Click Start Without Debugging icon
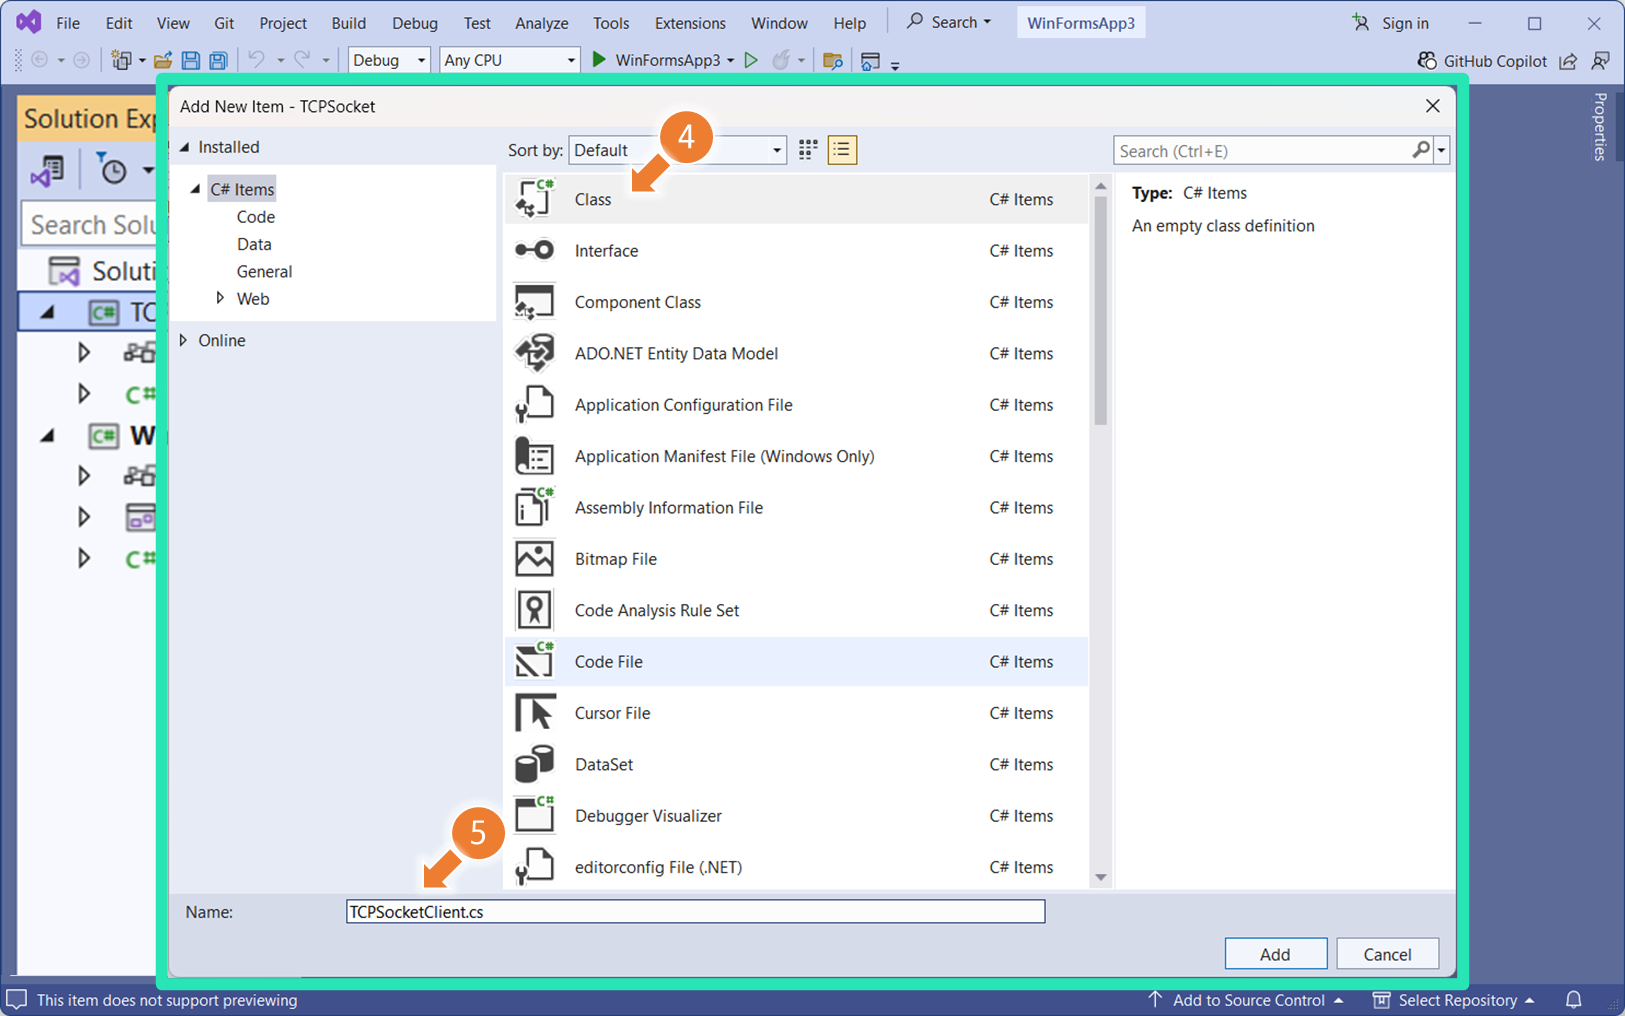The image size is (1625, 1016). click(751, 60)
